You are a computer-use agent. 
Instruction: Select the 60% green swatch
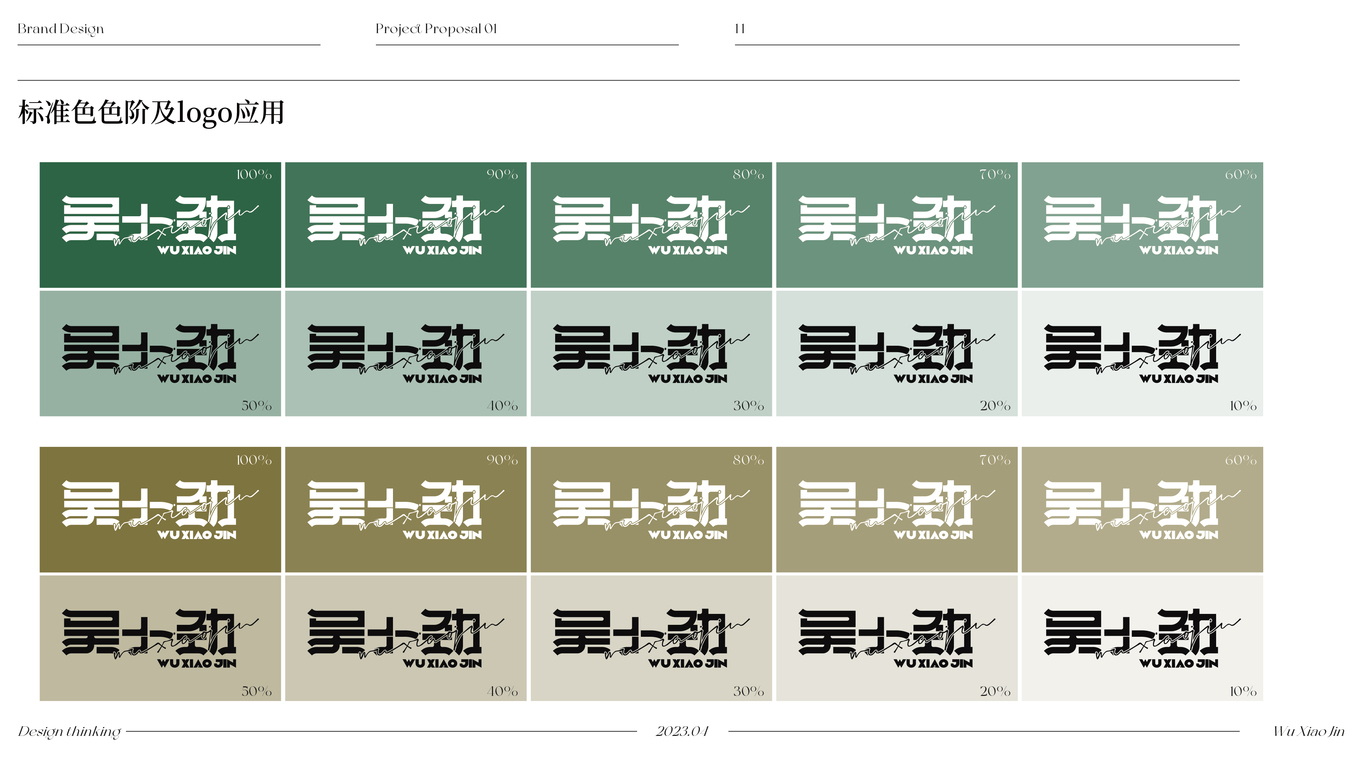(1142, 225)
